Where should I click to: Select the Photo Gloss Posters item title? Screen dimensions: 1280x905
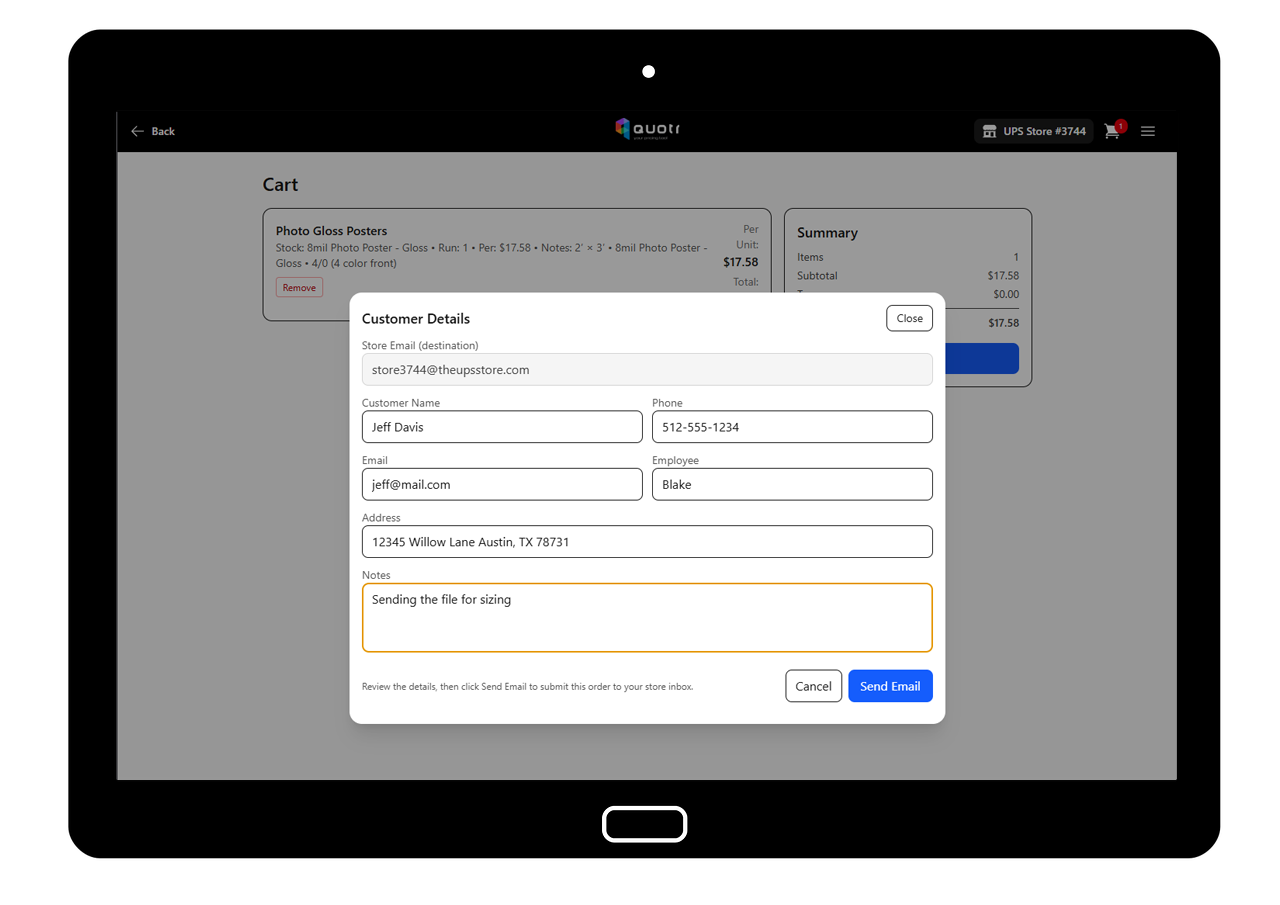coord(331,231)
